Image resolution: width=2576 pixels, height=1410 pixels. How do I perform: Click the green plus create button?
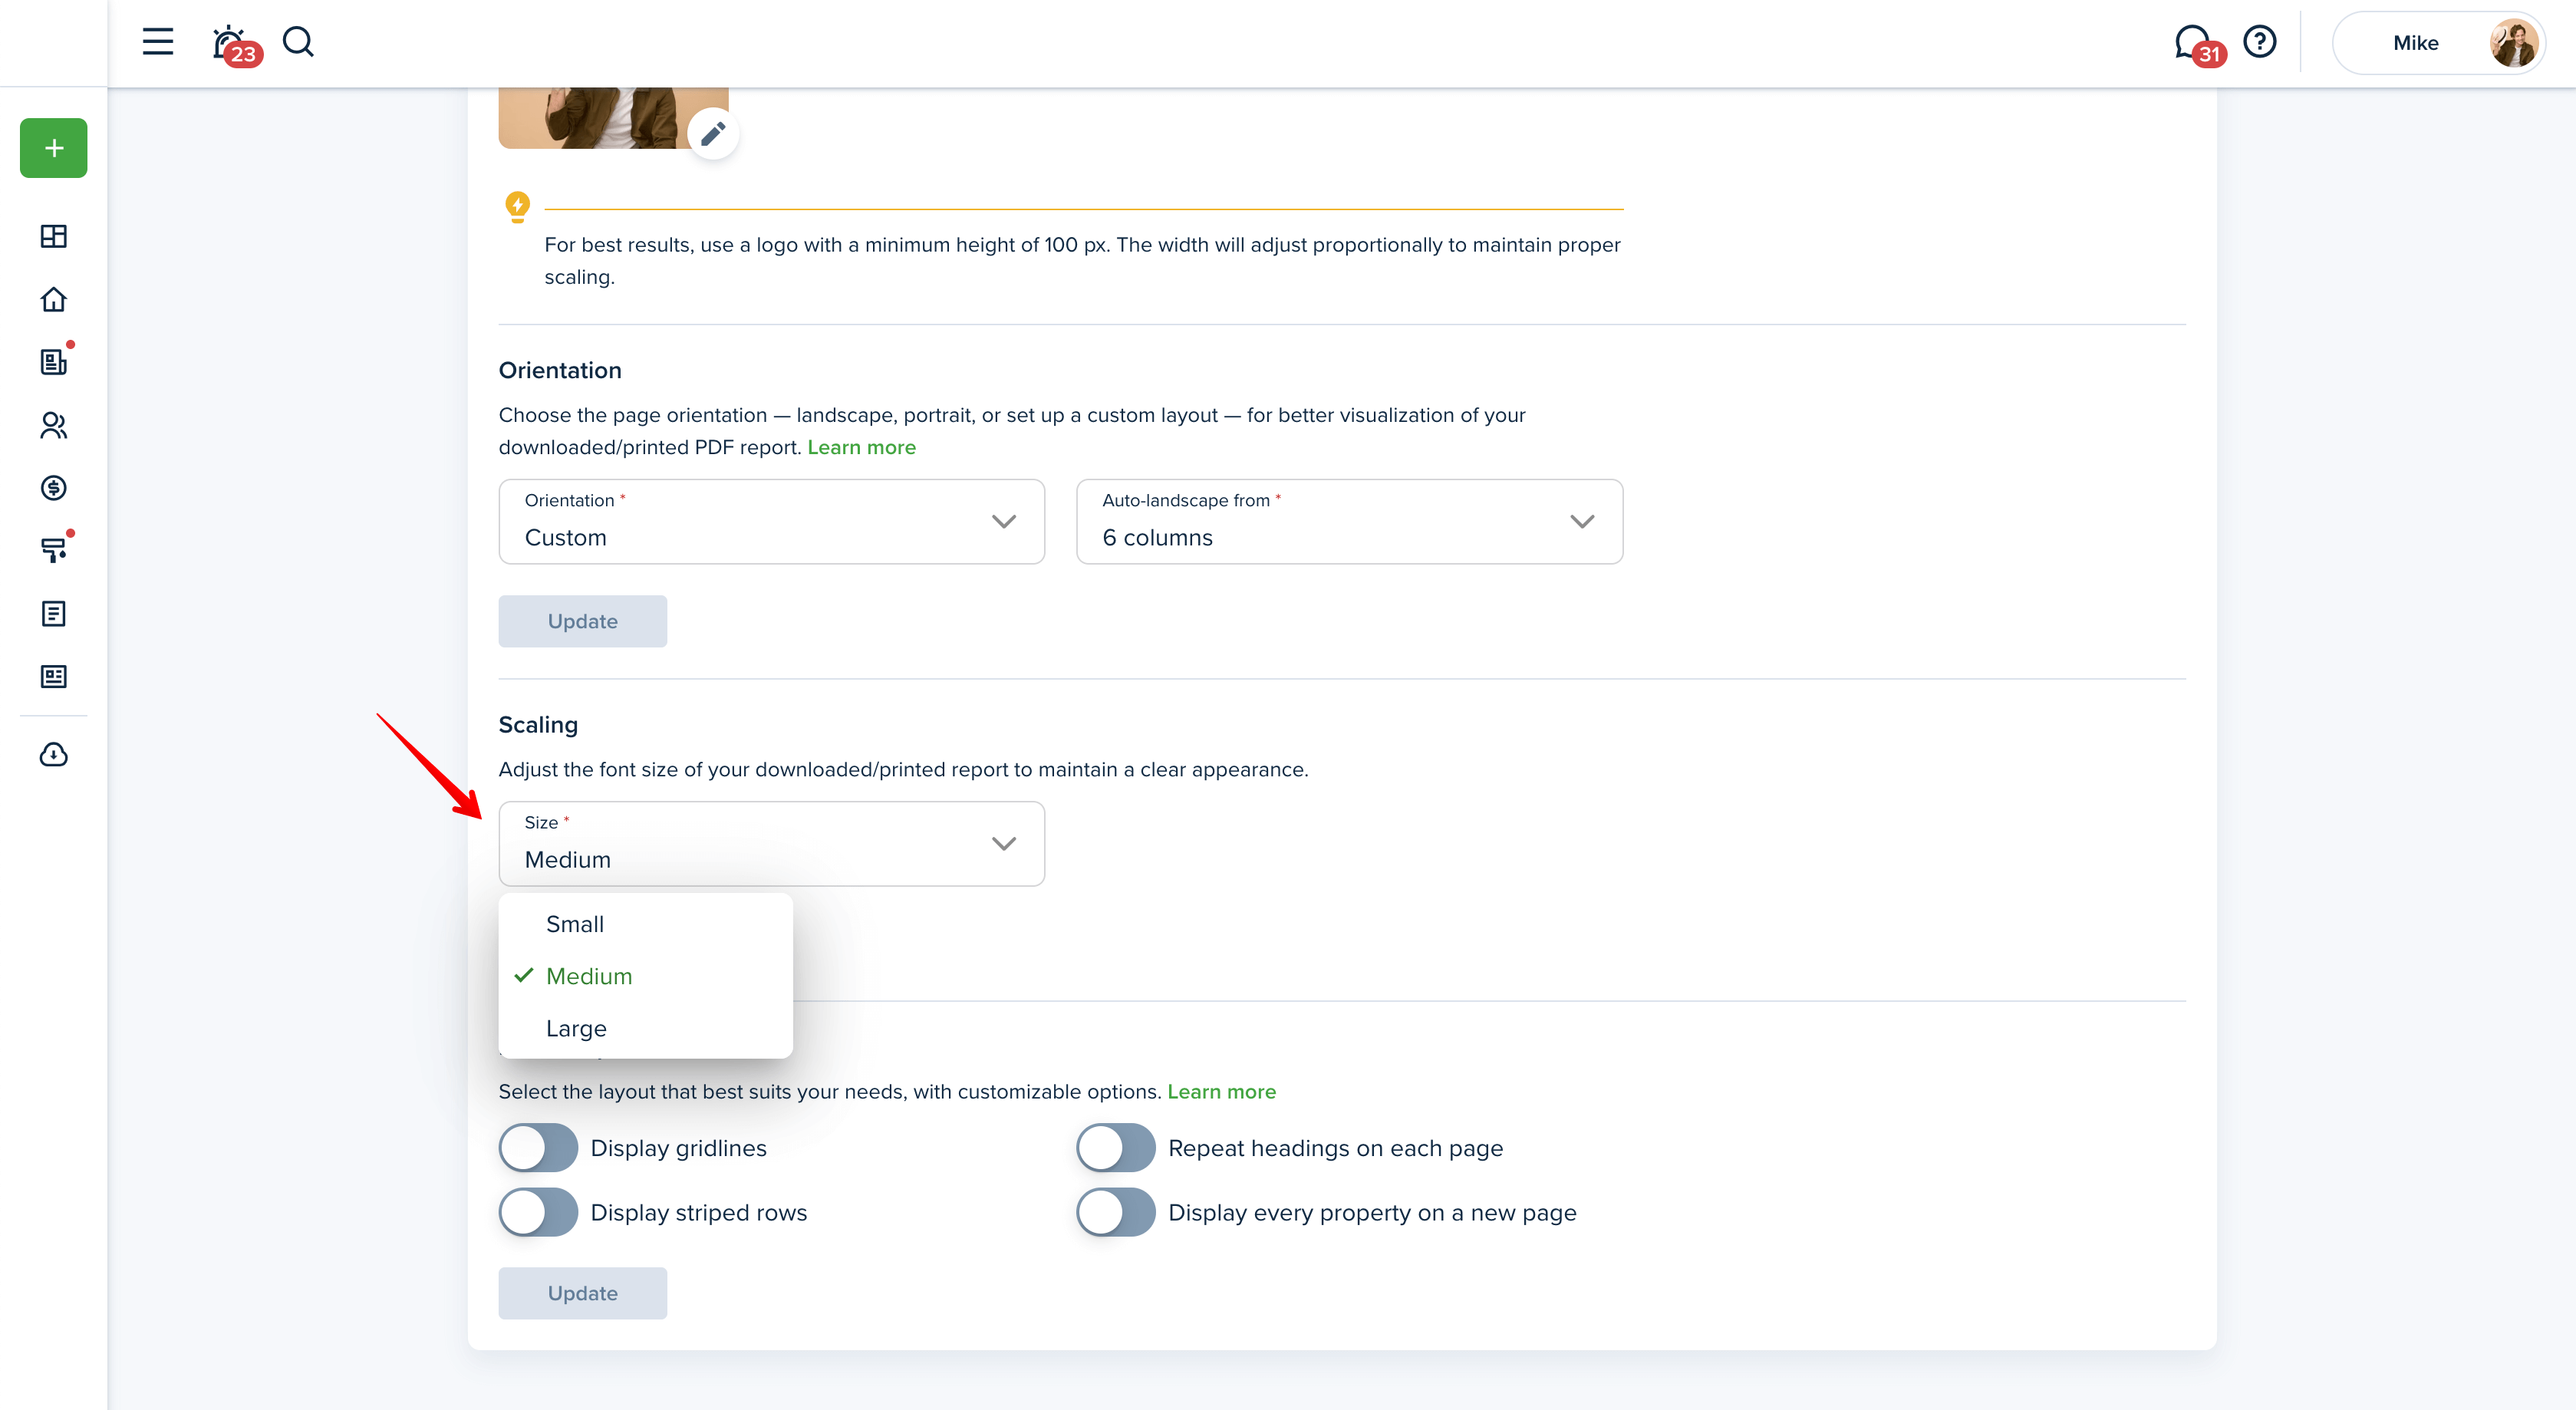coord(53,148)
